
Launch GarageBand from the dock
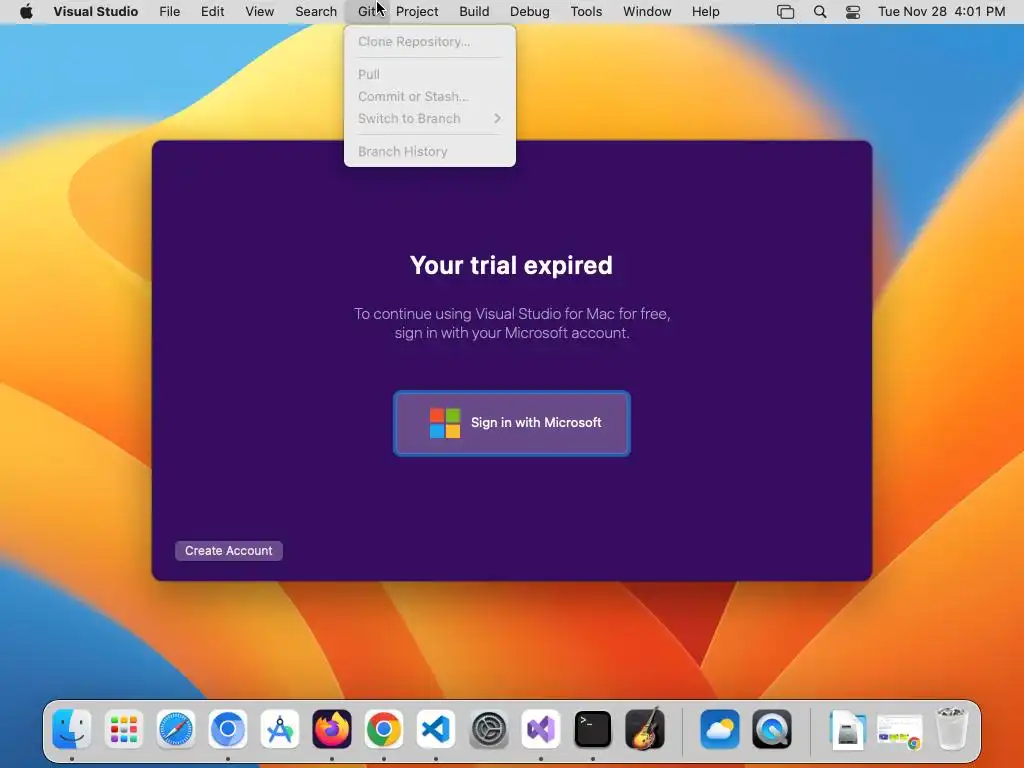pos(645,729)
